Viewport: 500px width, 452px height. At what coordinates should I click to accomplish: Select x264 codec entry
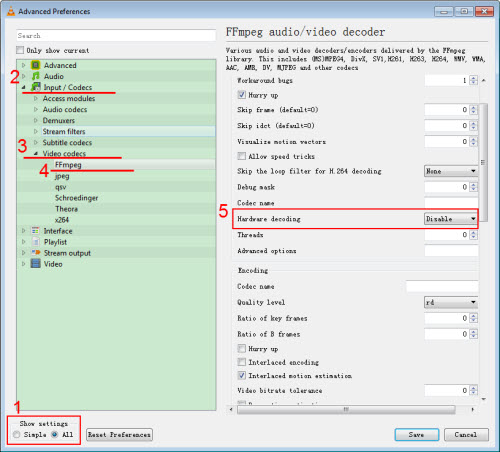62,220
